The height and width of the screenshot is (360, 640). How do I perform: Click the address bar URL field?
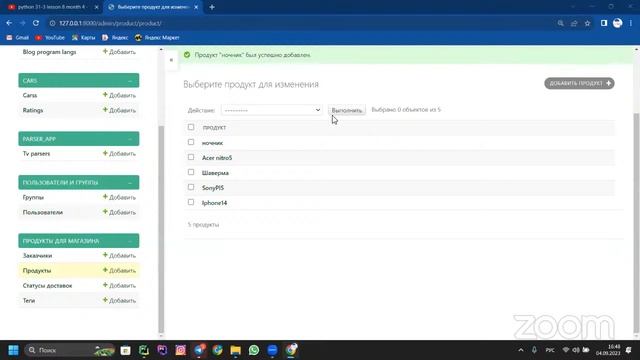click(302, 23)
